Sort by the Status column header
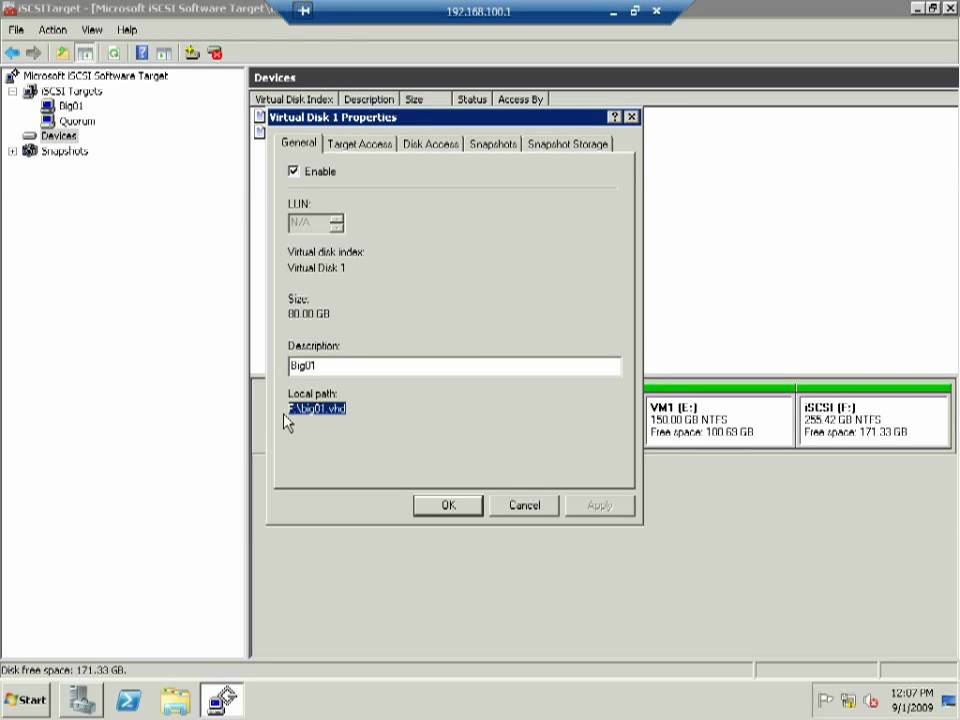Viewport: 960px width, 720px height. (471, 99)
